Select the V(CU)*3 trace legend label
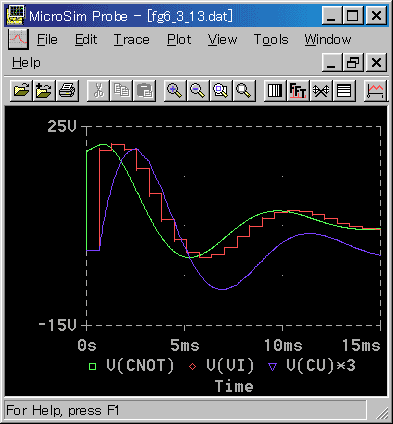Image resolution: width=393 pixels, height=424 pixels. [x=321, y=366]
